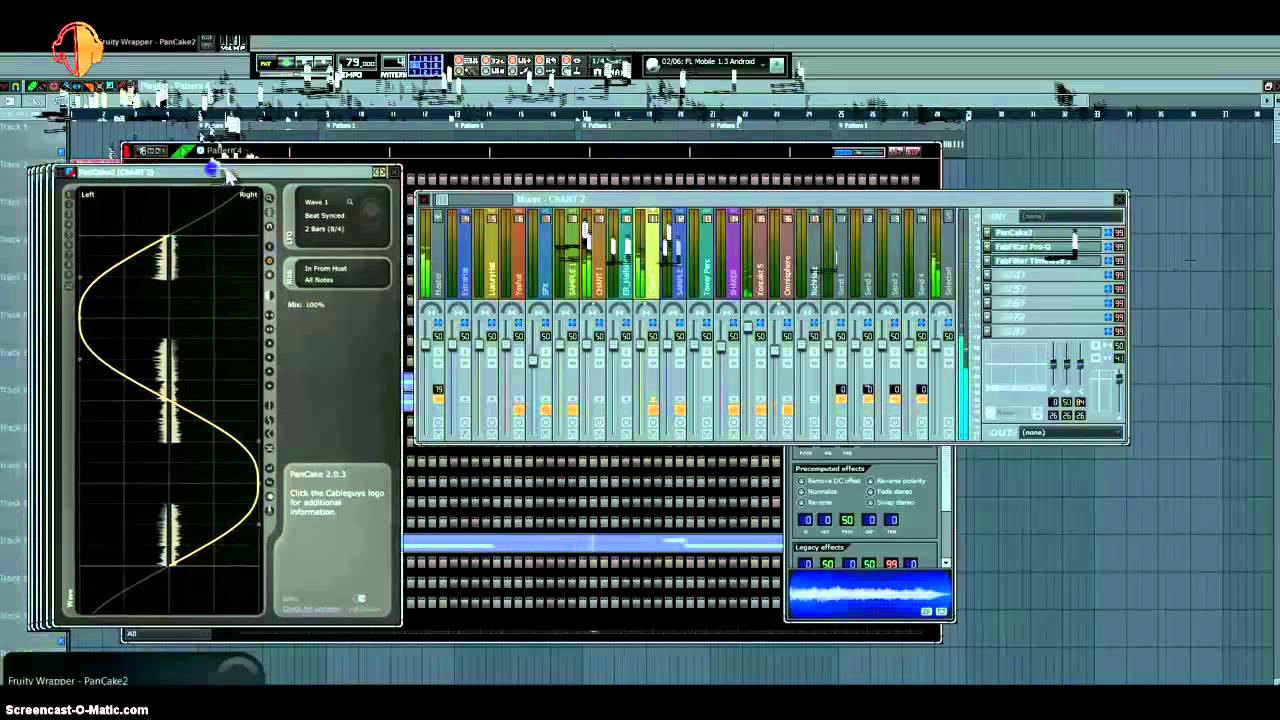This screenshot has height=720, width=1280.
Task: Click the PanCake2 slot mix level 99
Action: 1119,233
